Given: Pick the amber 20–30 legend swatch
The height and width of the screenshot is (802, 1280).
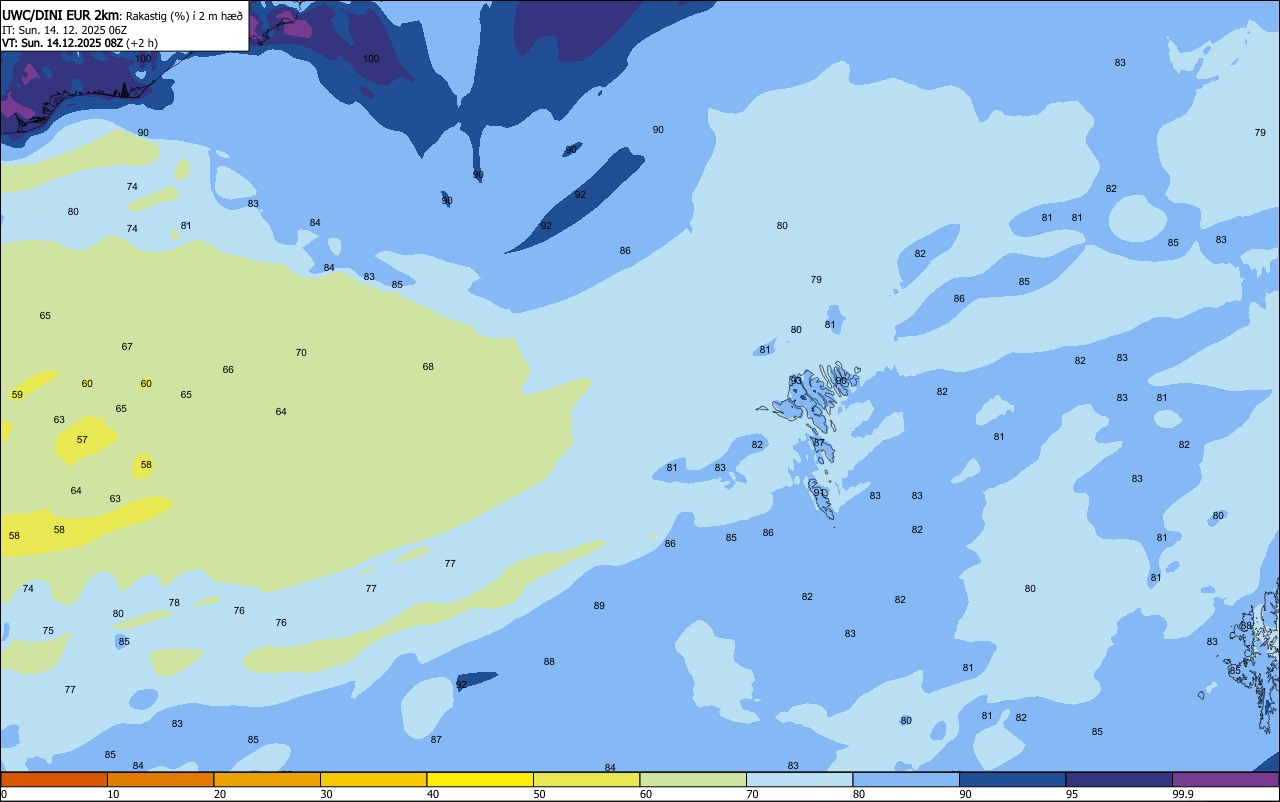Looking at the screenshot, I should pyautogui.click(x=267, y=779).
